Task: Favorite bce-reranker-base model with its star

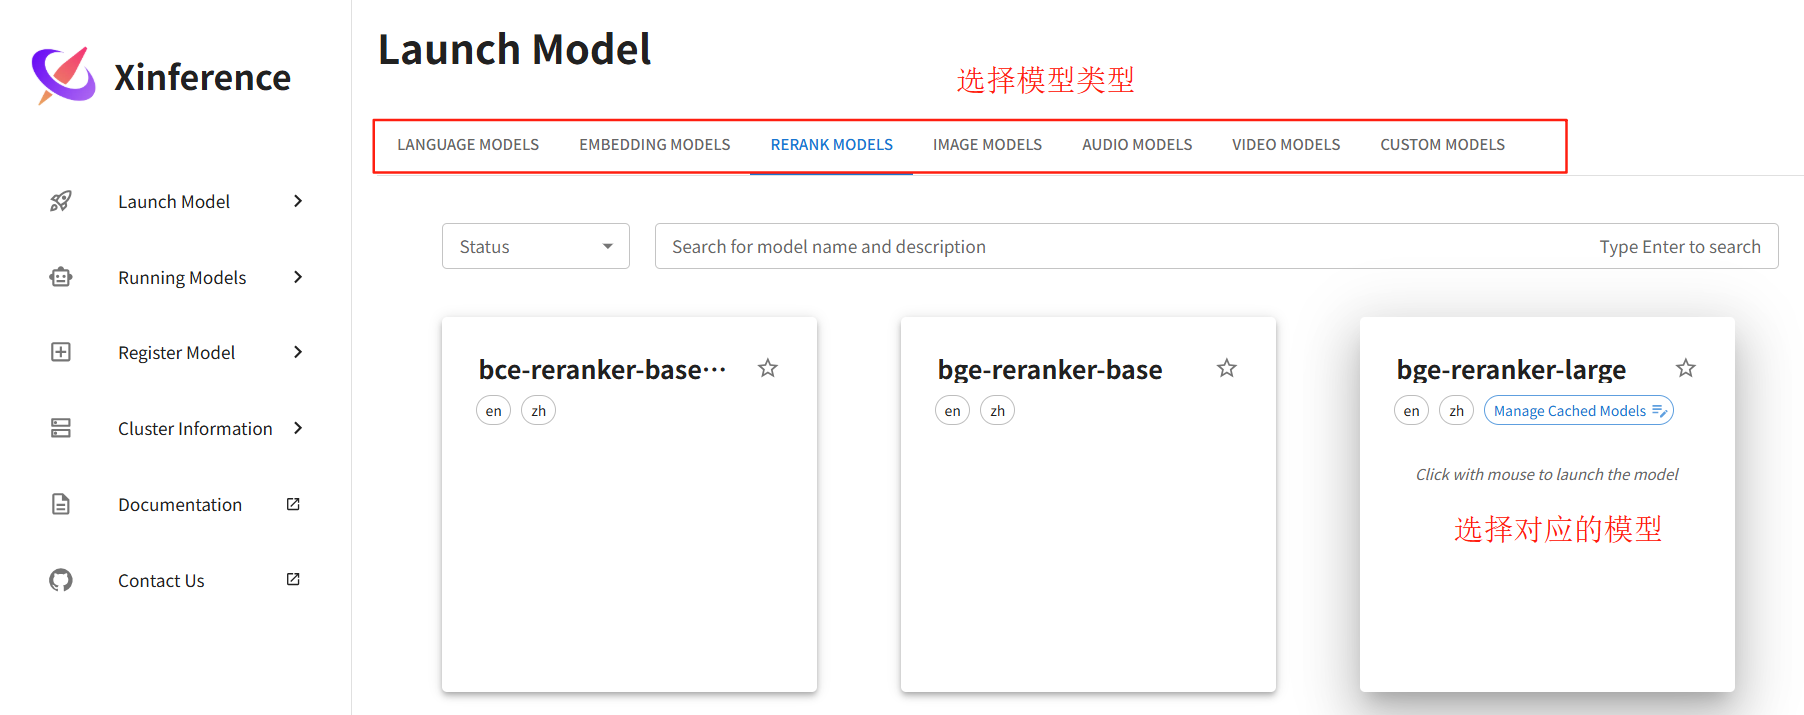Action: pyautogui.click(x=768, y=368)
